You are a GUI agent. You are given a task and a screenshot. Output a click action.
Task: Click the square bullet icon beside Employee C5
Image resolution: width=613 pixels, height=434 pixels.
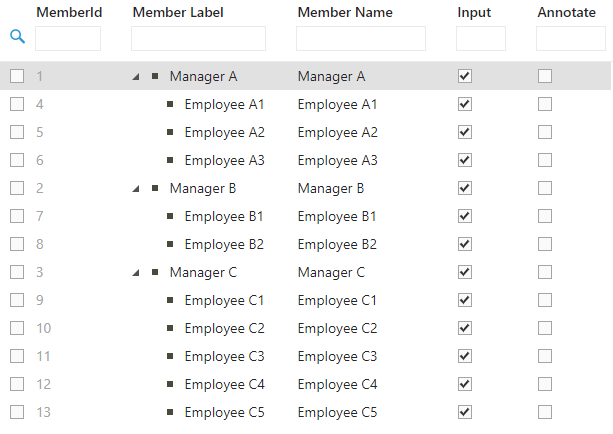click(x=170, y=412)
